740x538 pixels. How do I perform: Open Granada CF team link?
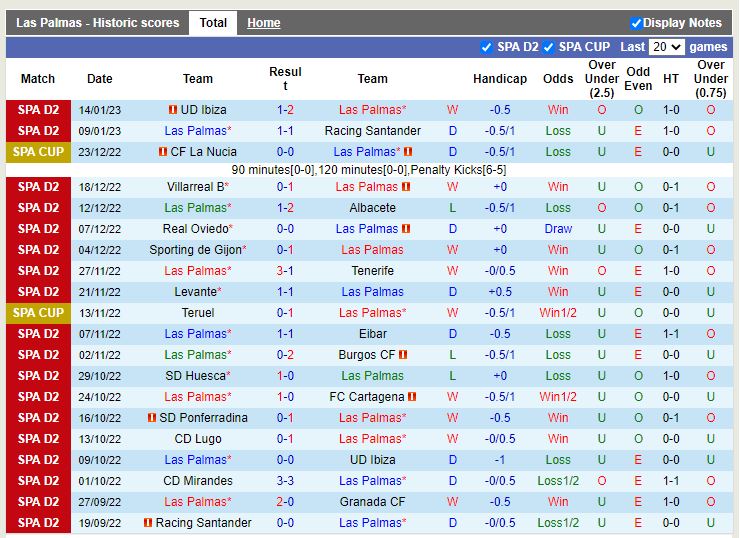click(372, 502)
